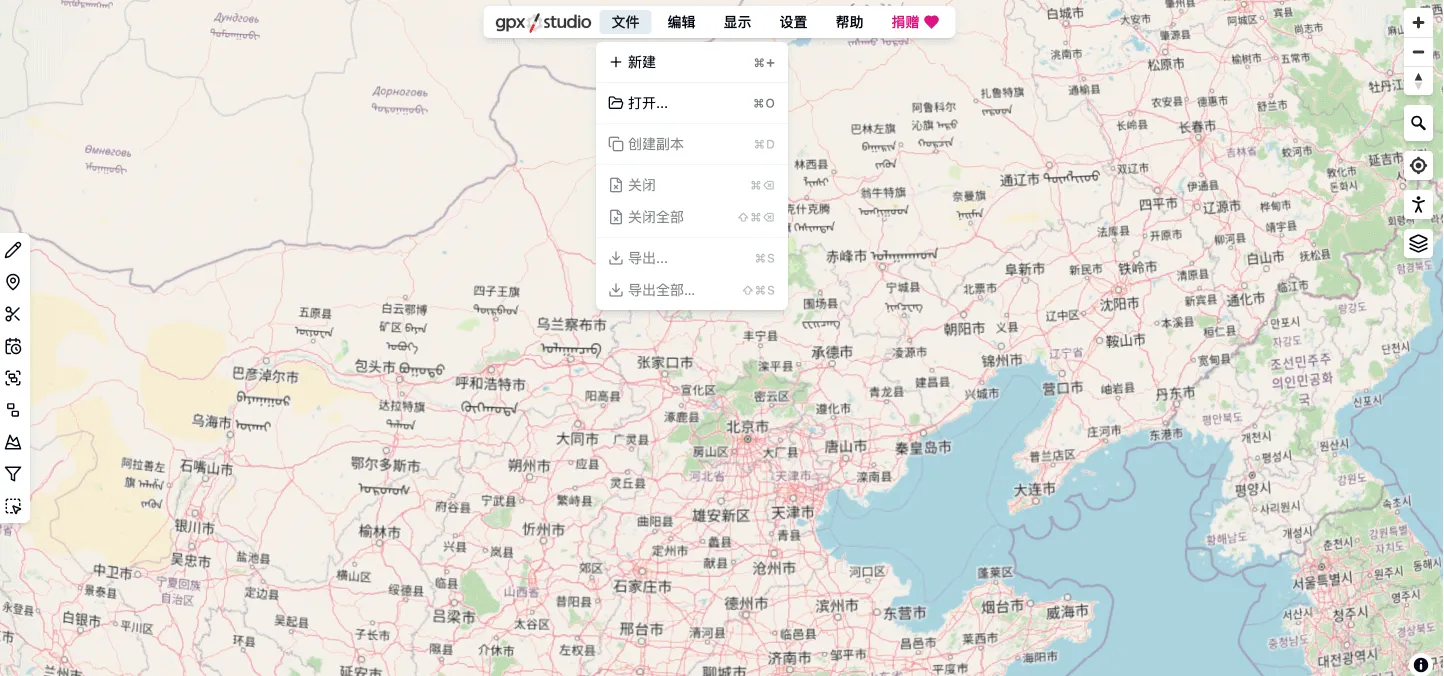Open the 编辑 menu
This screenshot has width=1444, height=676.
(681, 22)
